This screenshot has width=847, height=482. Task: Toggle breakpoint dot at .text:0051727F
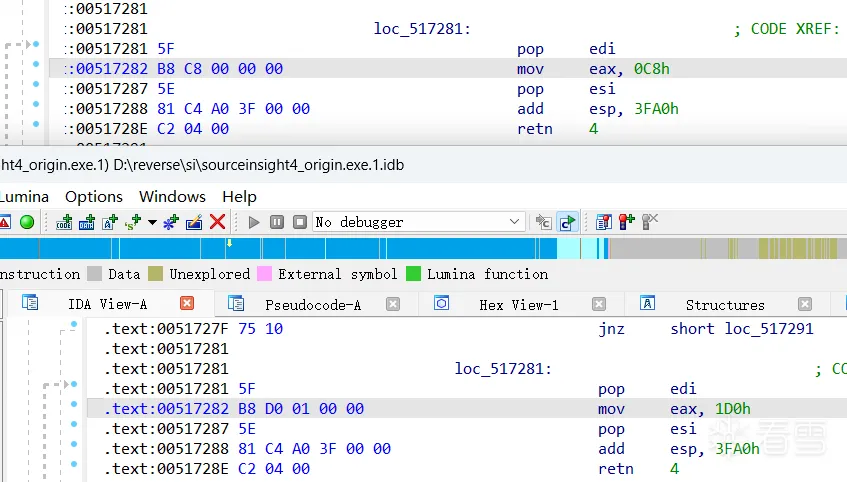[x=74, y=324]
